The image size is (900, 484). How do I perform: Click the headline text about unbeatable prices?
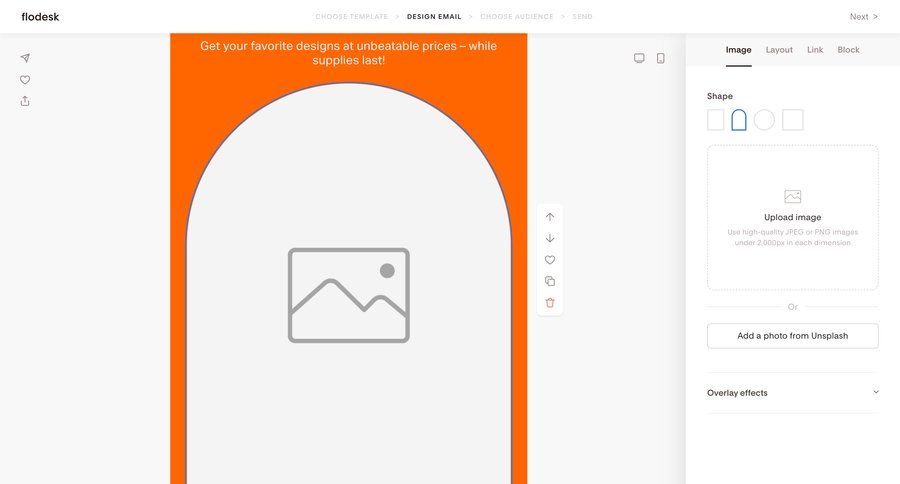point(348,53)
